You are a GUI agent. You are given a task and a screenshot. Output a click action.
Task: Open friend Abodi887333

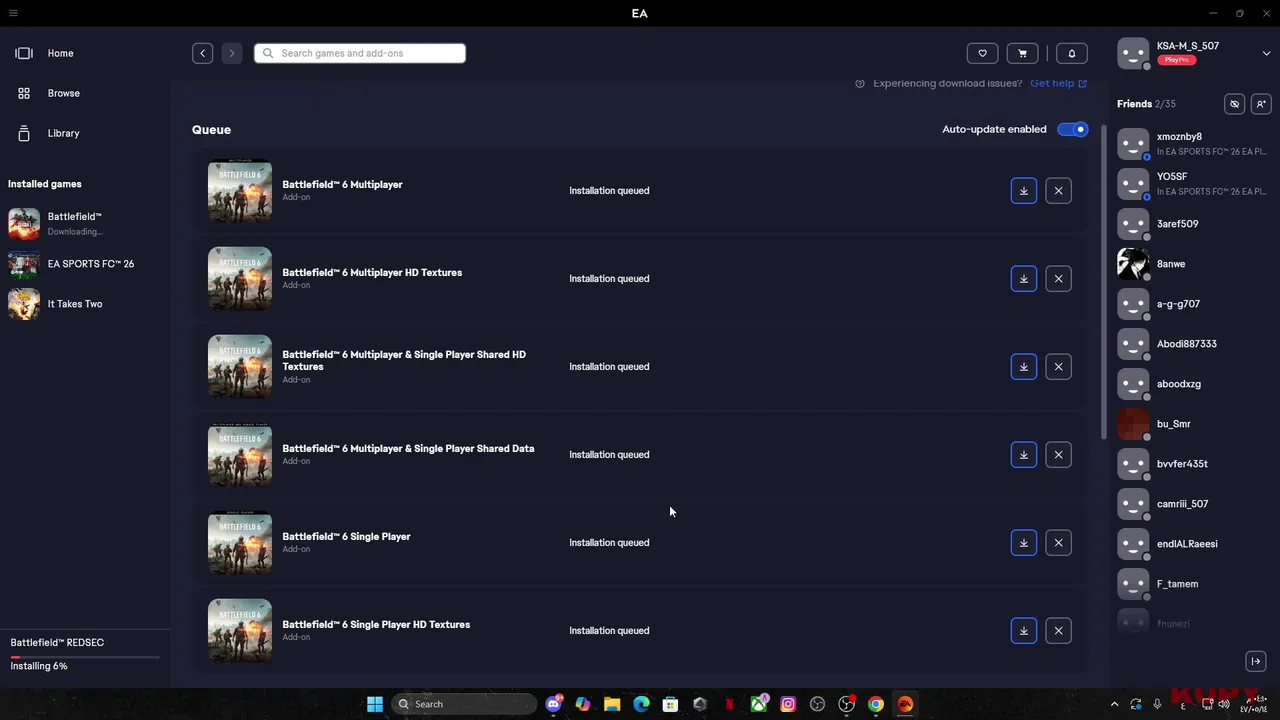pos(1195,344)
